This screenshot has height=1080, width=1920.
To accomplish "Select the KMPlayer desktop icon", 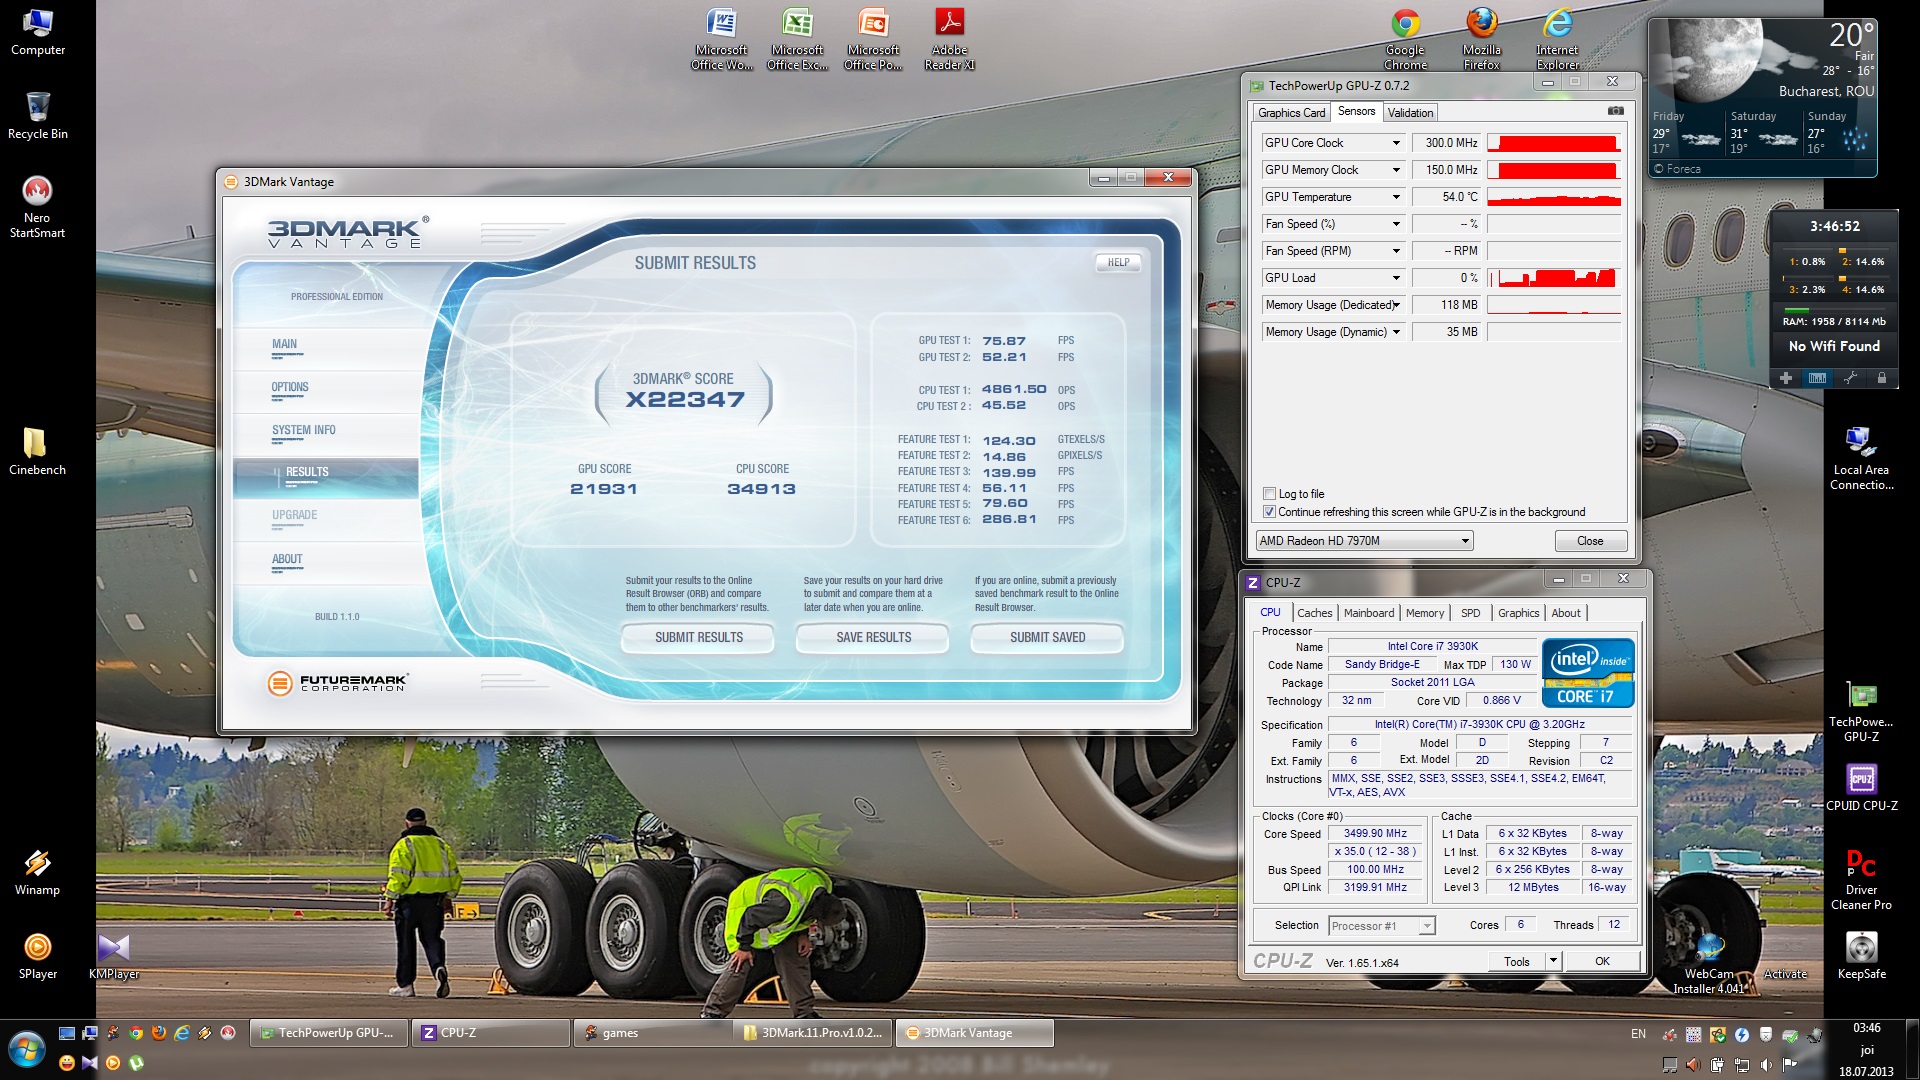I will (113, 955).
